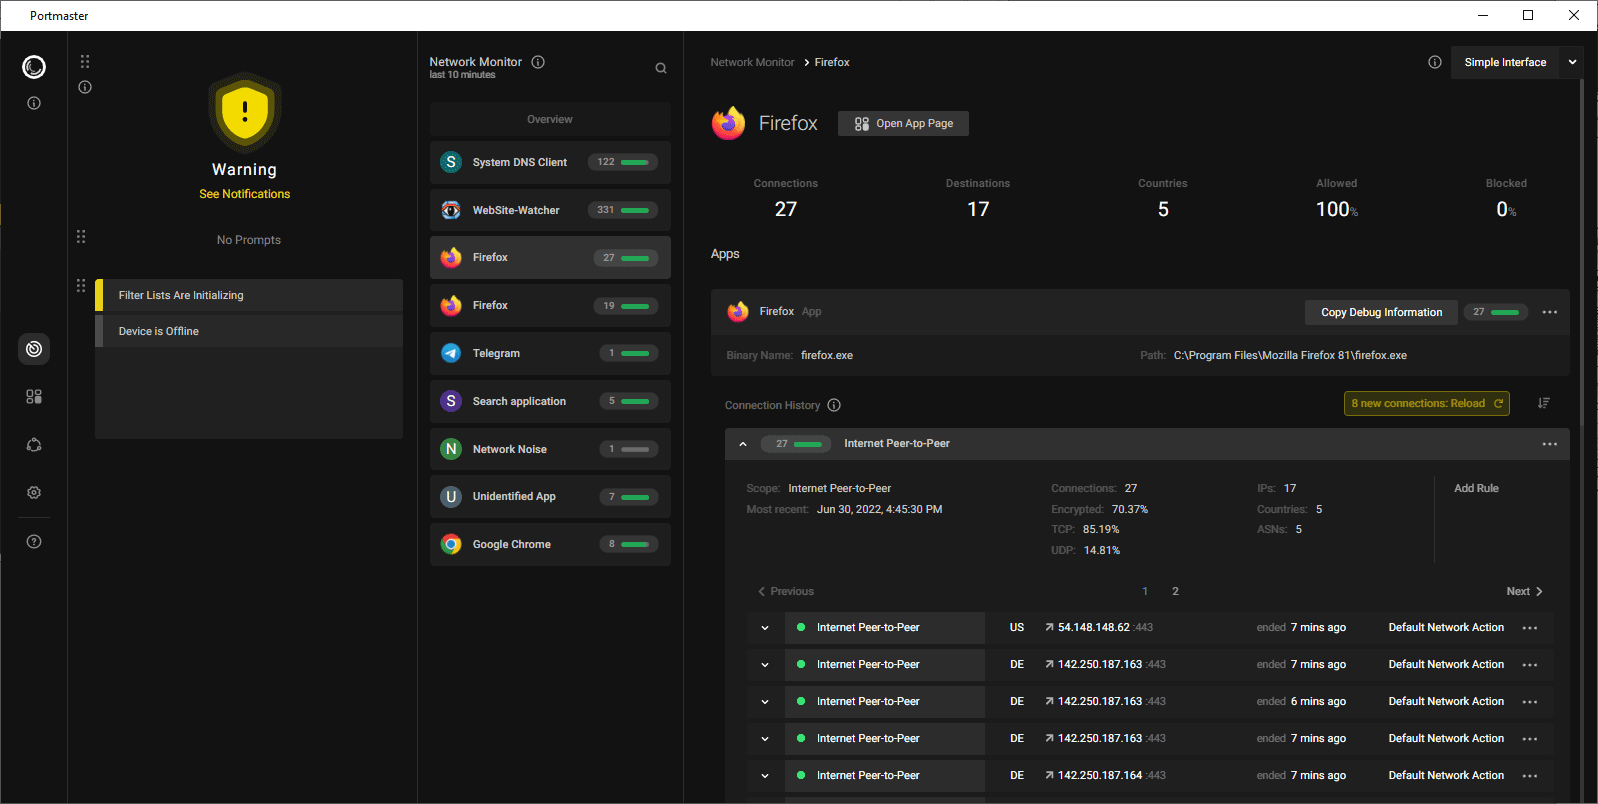Click the 27 badge bar in Peer-to-Peer header

[x=798, y=444]
